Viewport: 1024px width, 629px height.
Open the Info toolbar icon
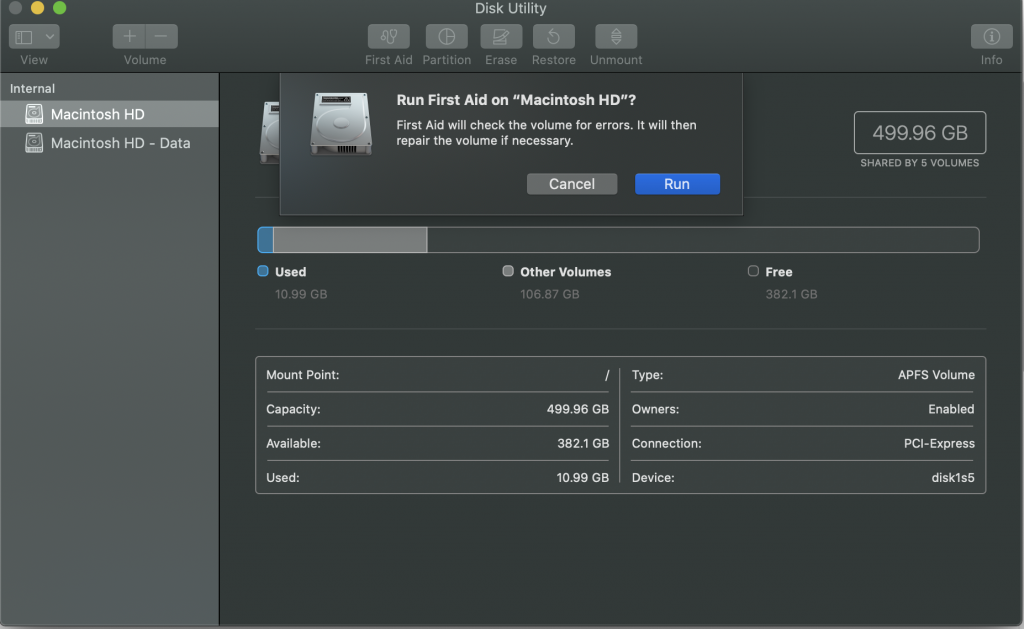(991, 37)
